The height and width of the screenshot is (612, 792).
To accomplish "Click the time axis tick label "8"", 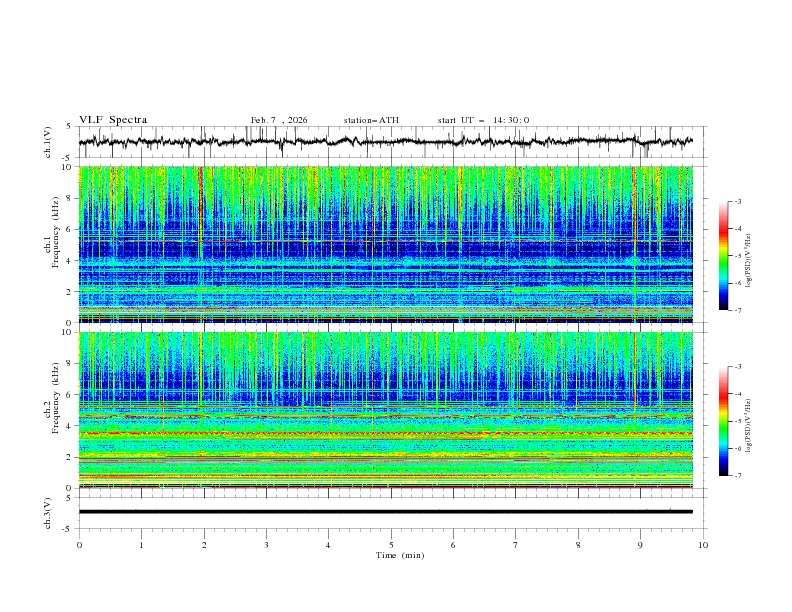I will pos(578,545).
